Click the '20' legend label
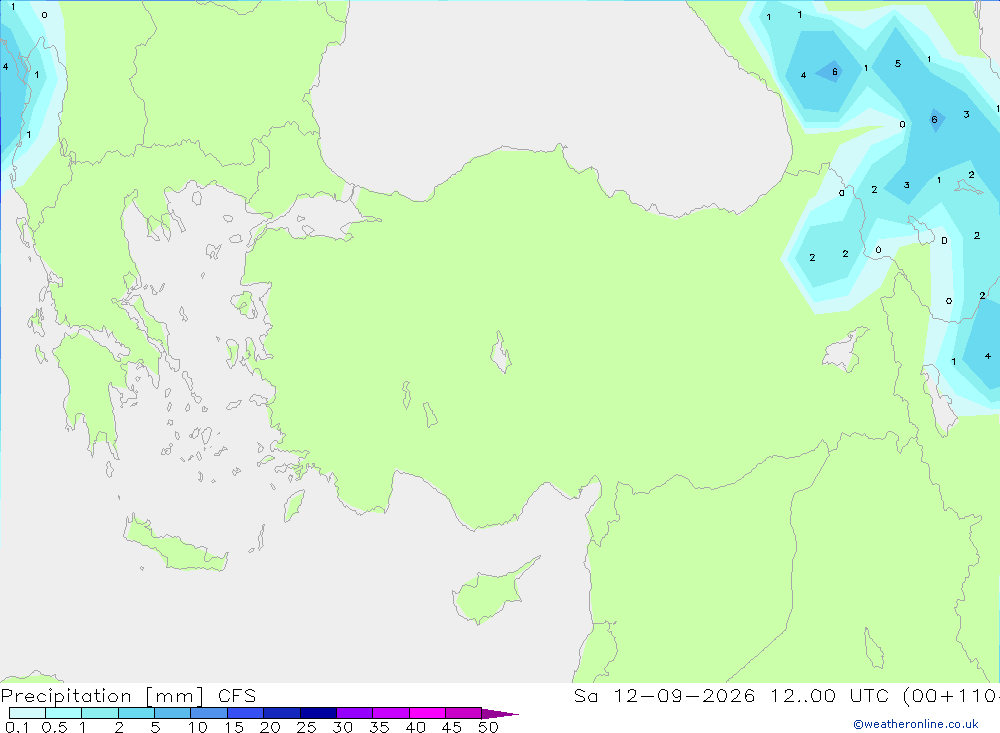 pos(270,727)
